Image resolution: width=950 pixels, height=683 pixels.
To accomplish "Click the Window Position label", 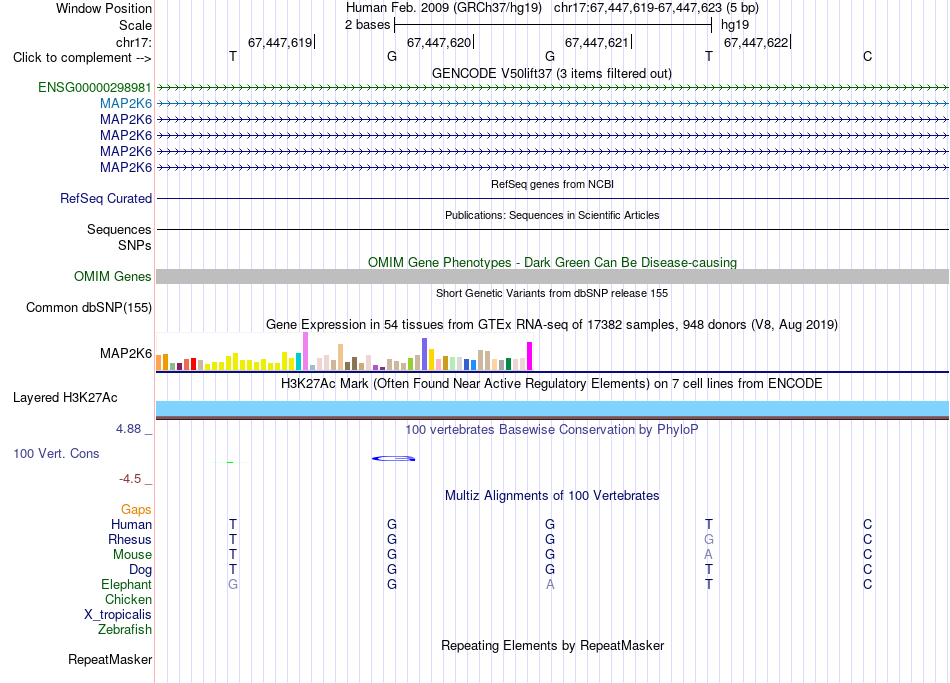I will click(104, 8).
